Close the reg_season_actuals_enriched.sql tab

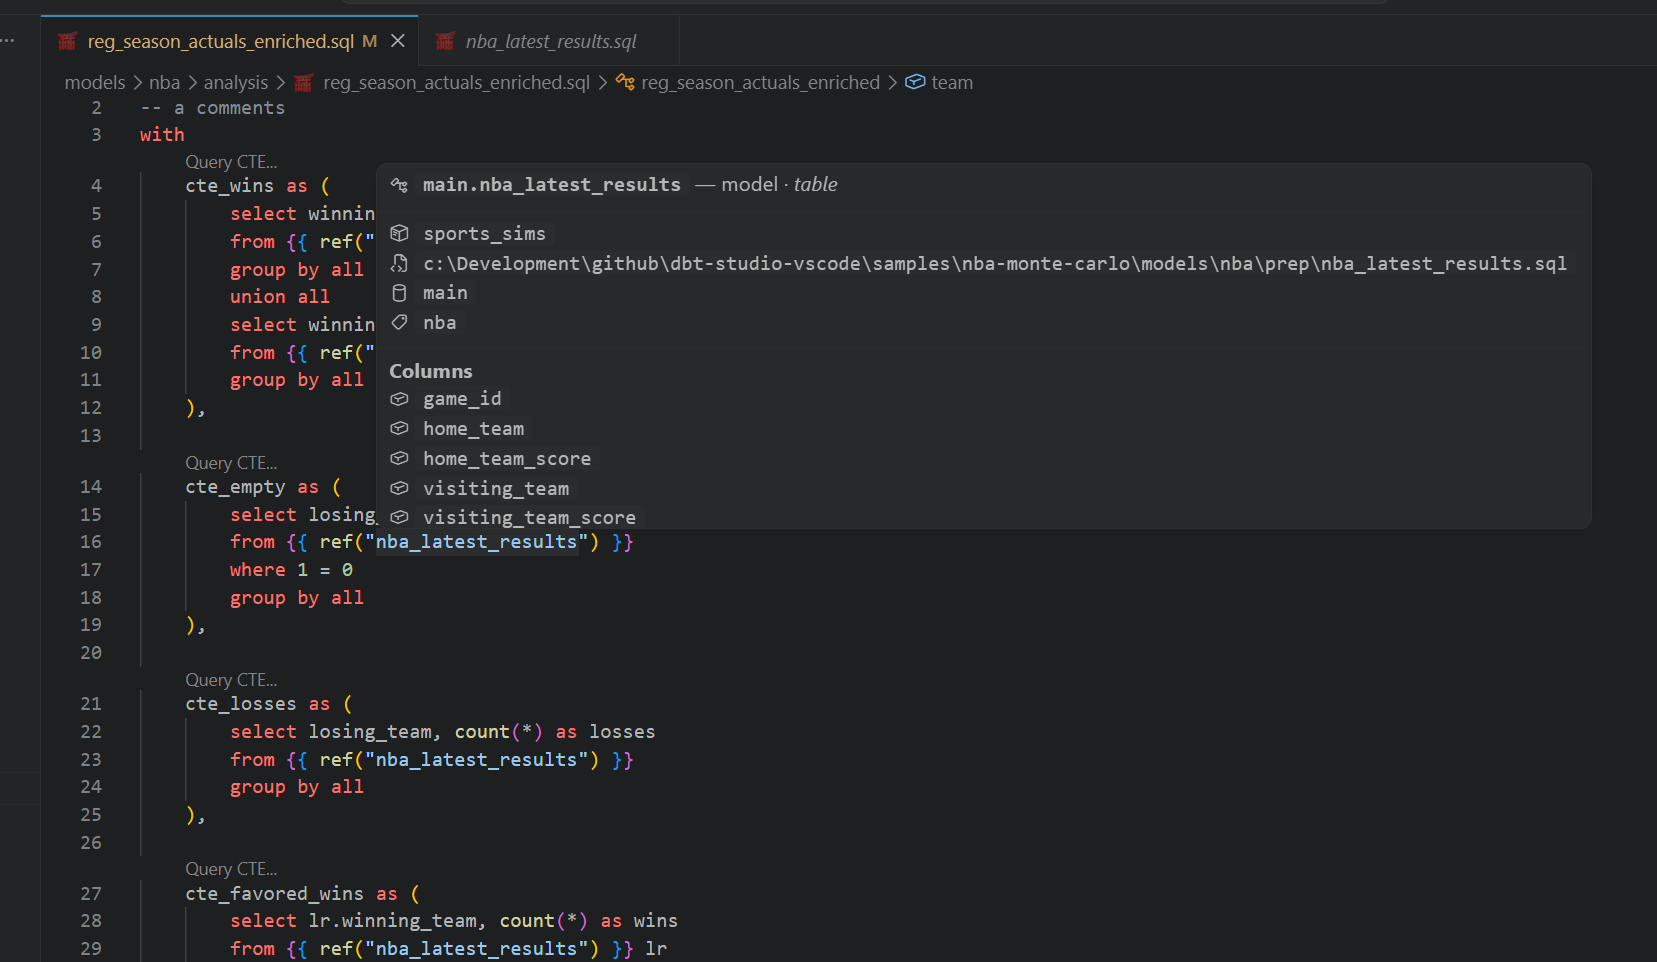[398, 41]
